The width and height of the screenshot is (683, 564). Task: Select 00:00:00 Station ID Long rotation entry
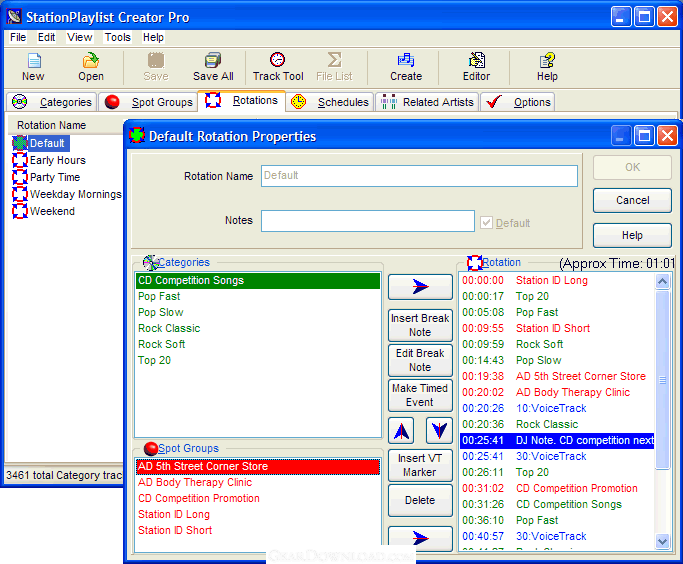pyautogui.click(x=557, y=280)
